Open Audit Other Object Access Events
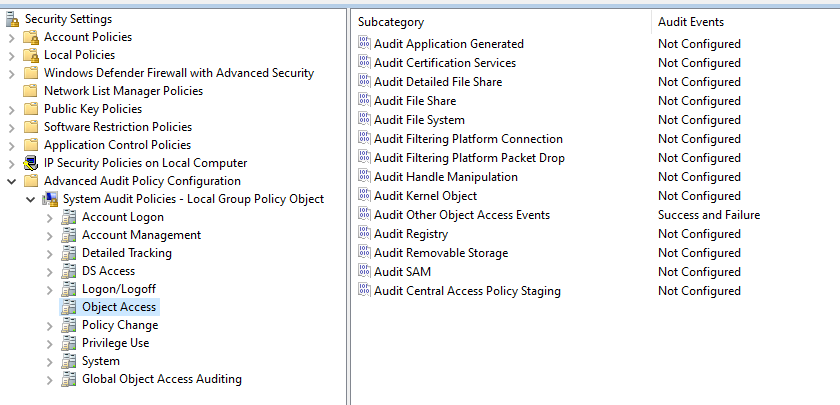This screenshot has height=405, width=840. [461, 215]
